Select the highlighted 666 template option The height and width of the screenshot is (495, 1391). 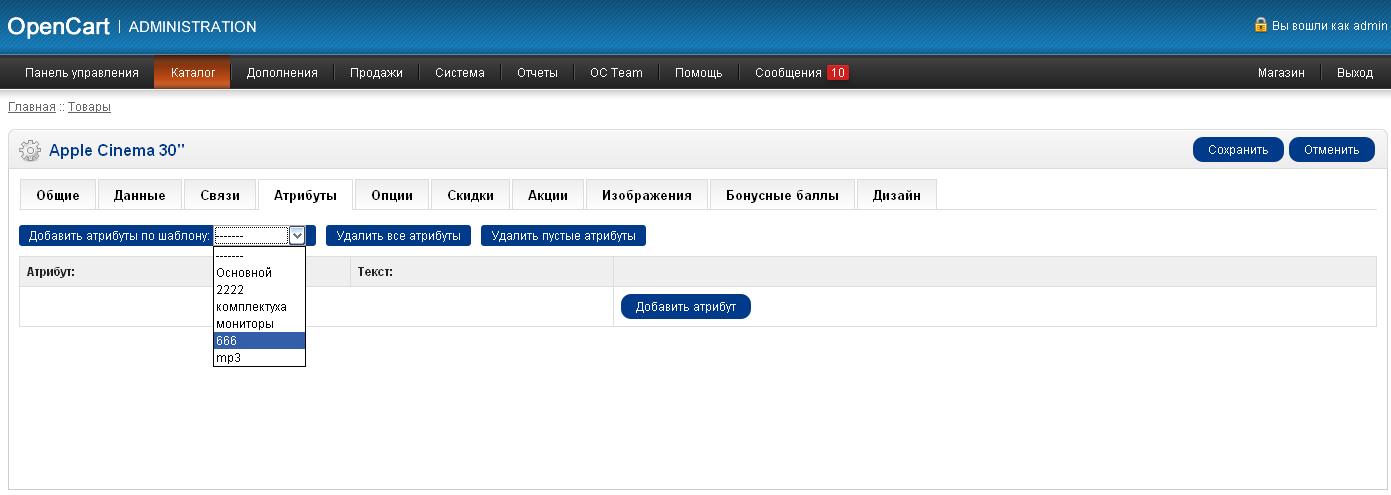point(259,340)
